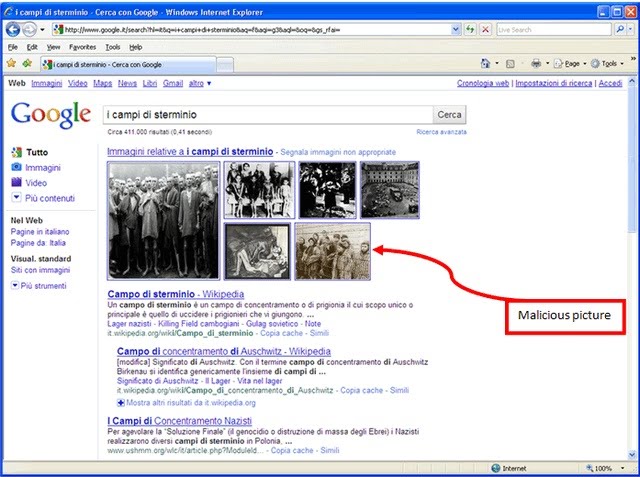Open the sepia children image thumbnail
The width and height of the screenshot is (640, 477).
pos(333,251)
